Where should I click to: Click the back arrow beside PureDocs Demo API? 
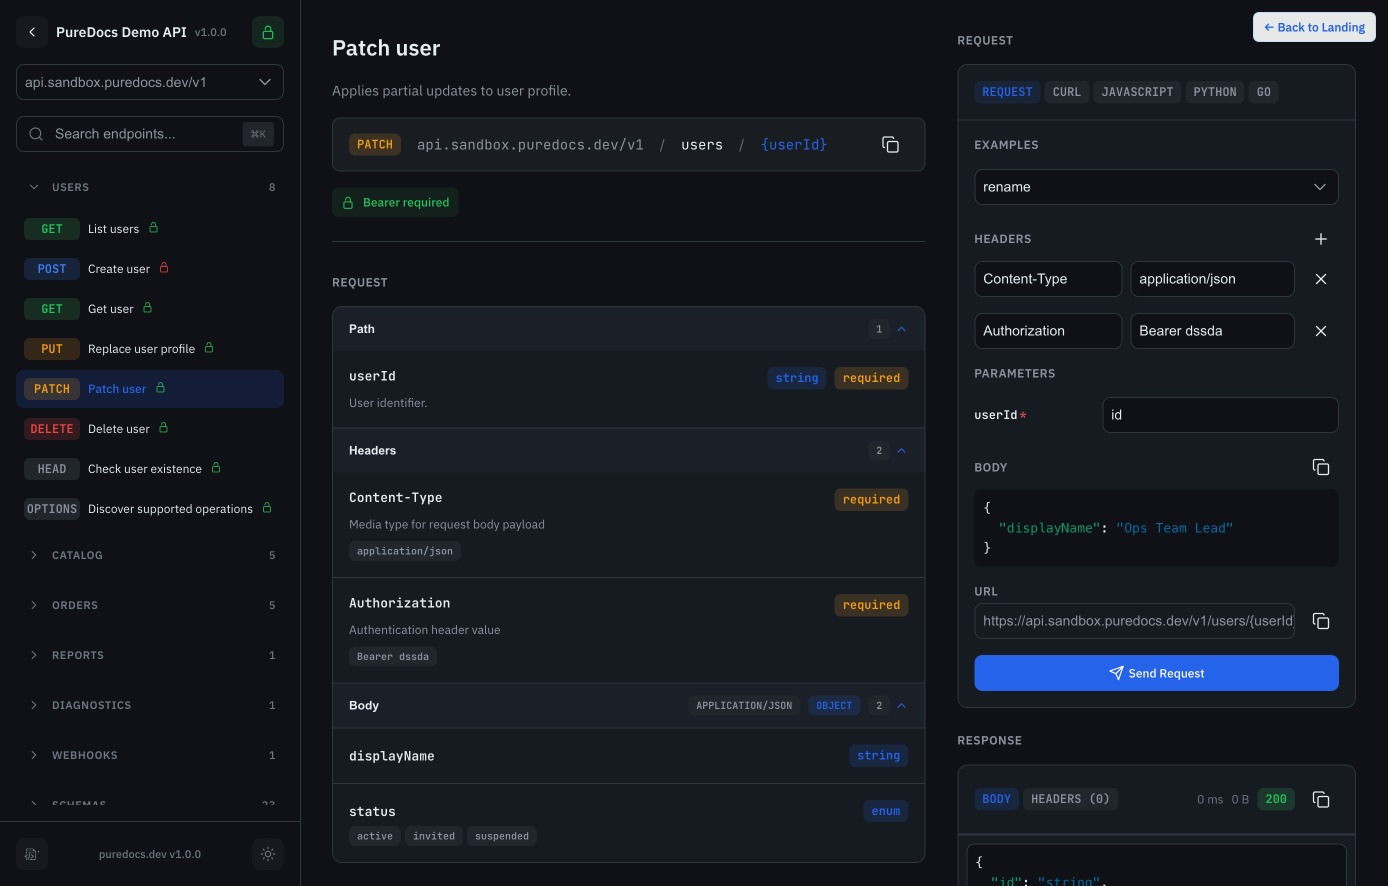(32, 32)
